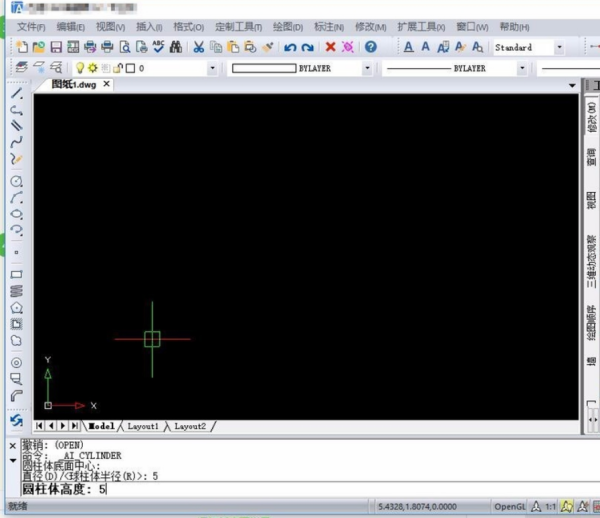The height and width of the screenshot is (518, 600).
Task: Select the Line tool in left toolbar
Action: [16, 93]
